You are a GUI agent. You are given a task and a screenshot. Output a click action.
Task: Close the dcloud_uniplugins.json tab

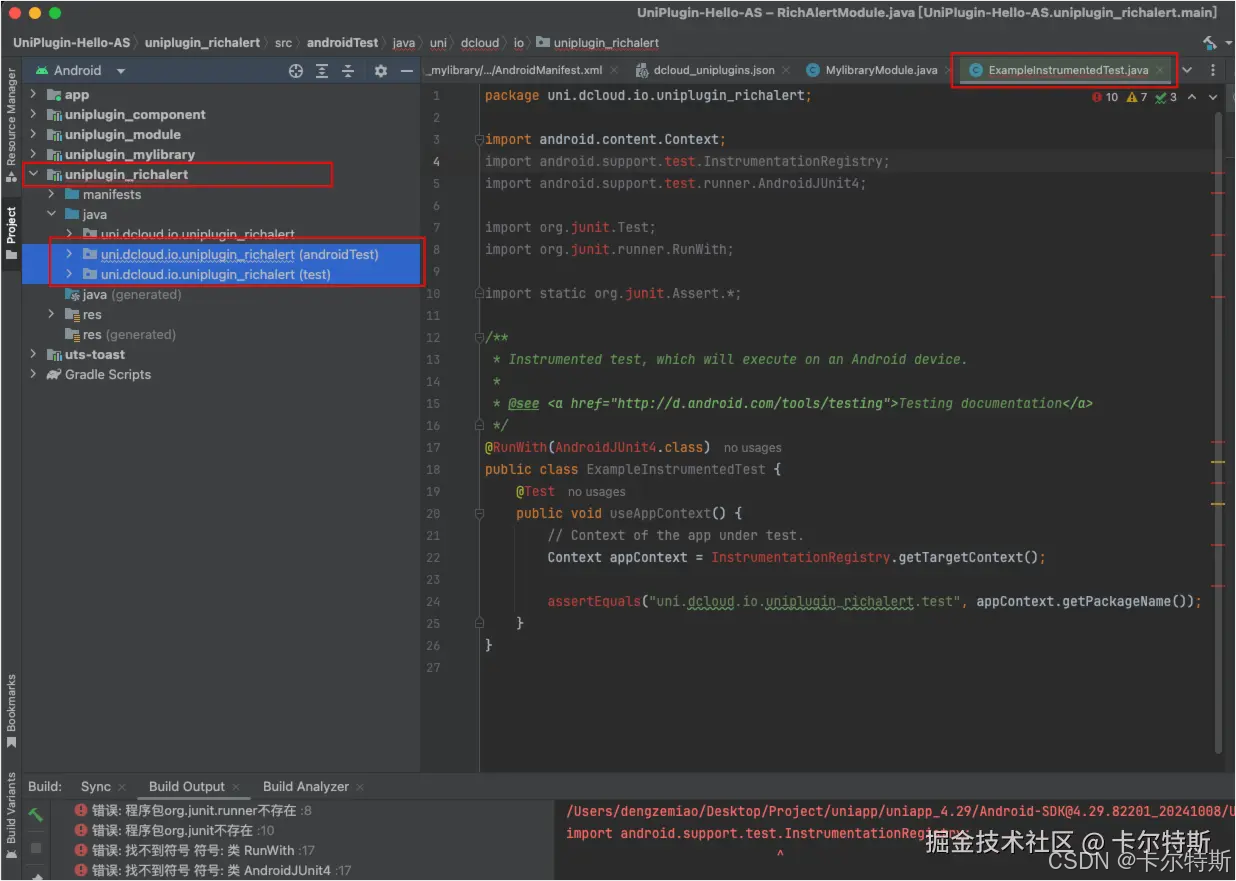click(x=786, y=70)
